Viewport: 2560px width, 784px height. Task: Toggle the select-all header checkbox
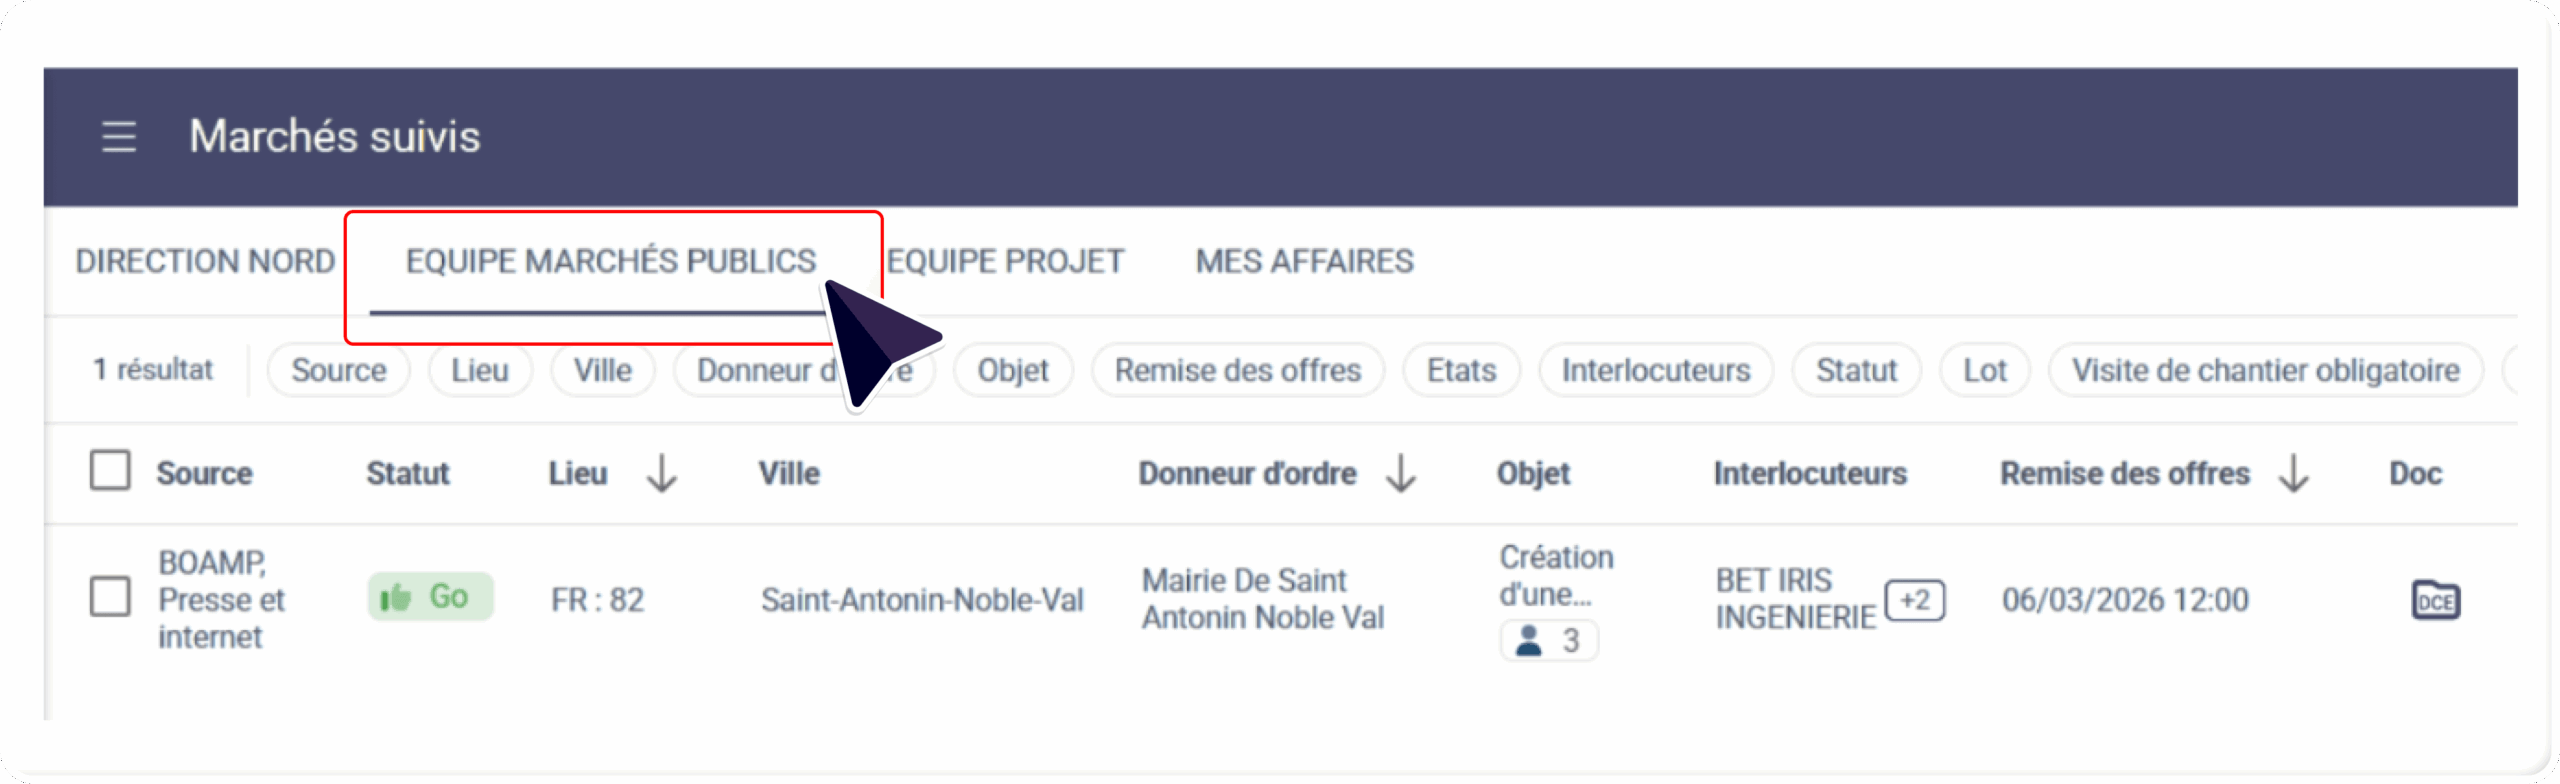click(110, 470)
